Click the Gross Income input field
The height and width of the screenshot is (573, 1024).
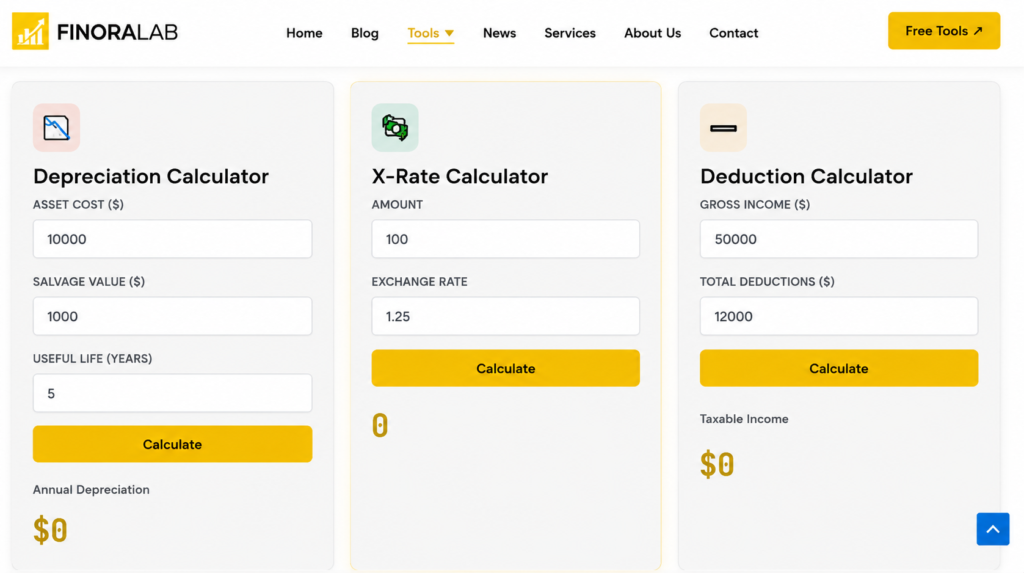pyautogui.click(x=839, y=239)
